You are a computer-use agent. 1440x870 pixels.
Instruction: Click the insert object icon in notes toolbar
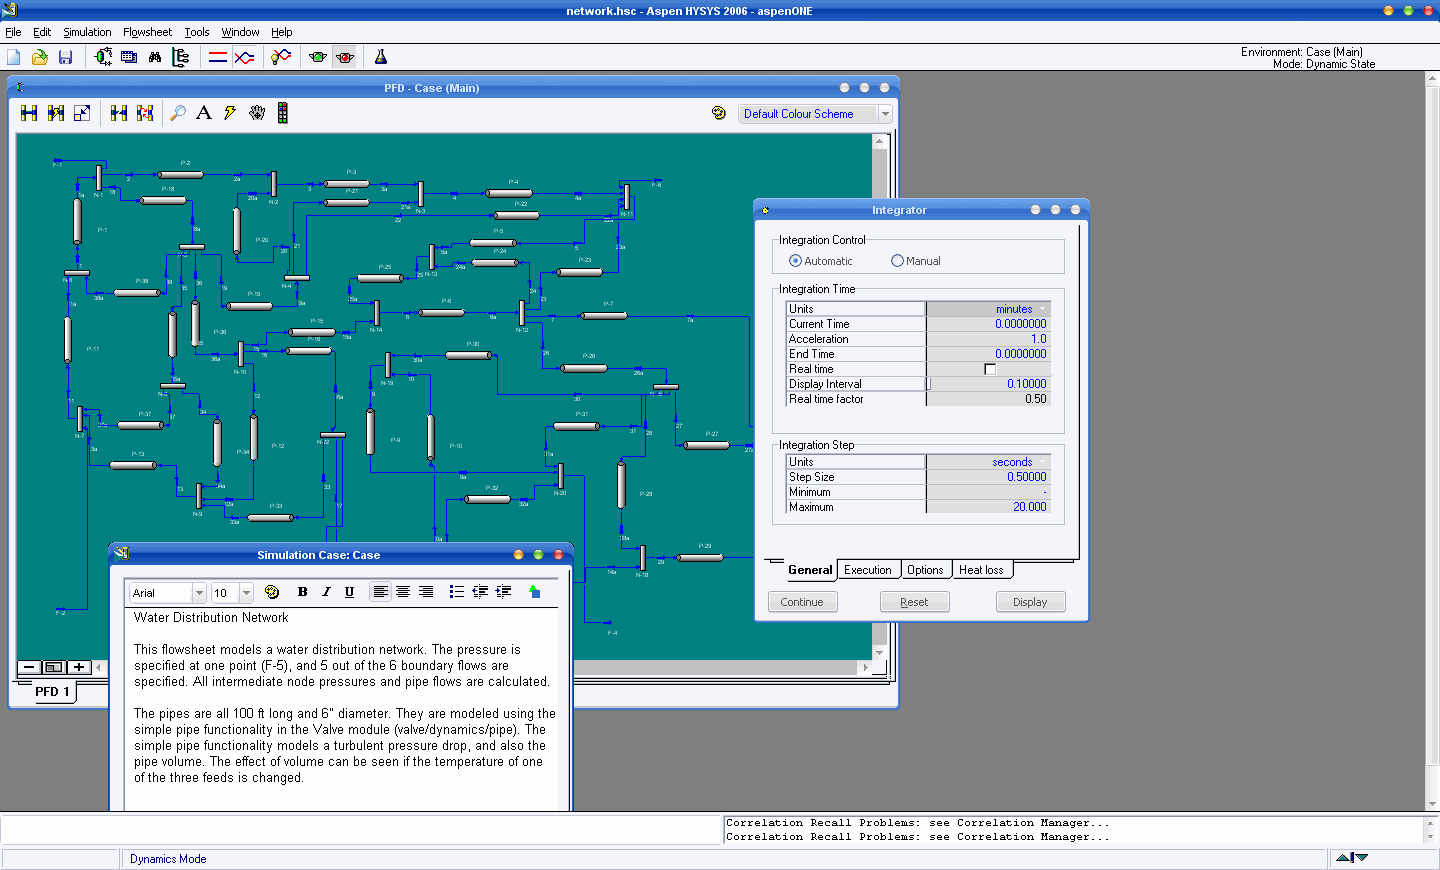tap(534, 592)
